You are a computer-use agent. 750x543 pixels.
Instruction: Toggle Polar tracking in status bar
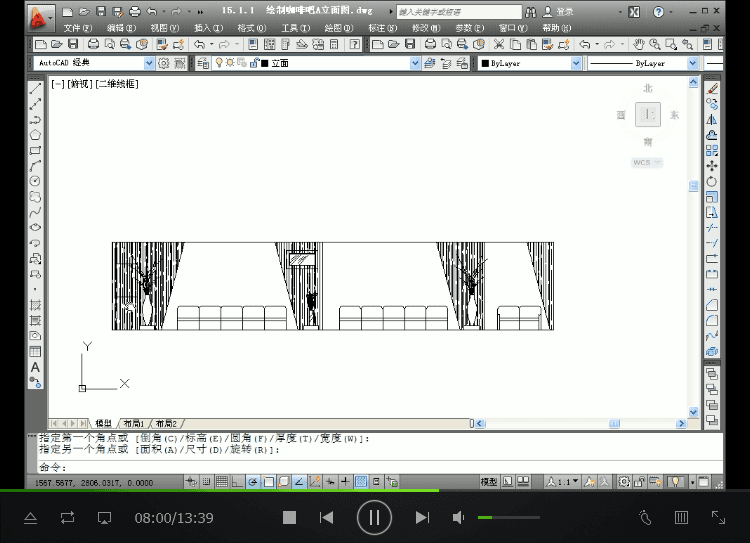click(x=253, y=482)
